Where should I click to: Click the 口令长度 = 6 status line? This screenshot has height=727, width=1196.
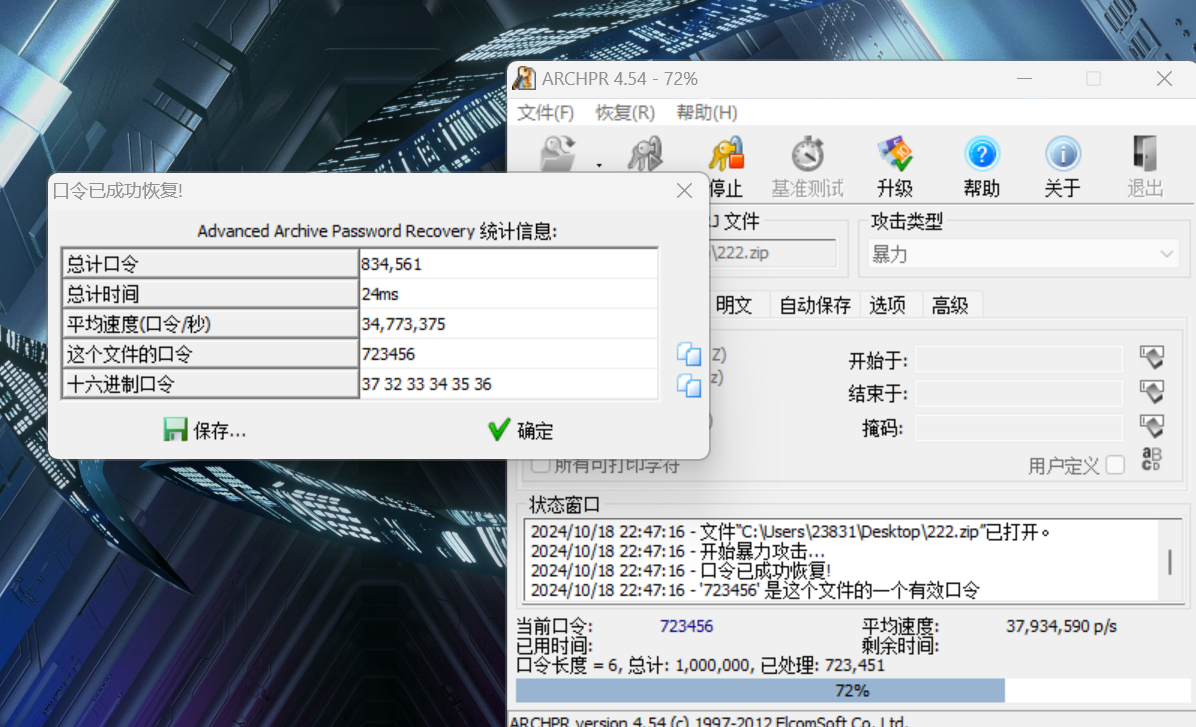(700, 665)
